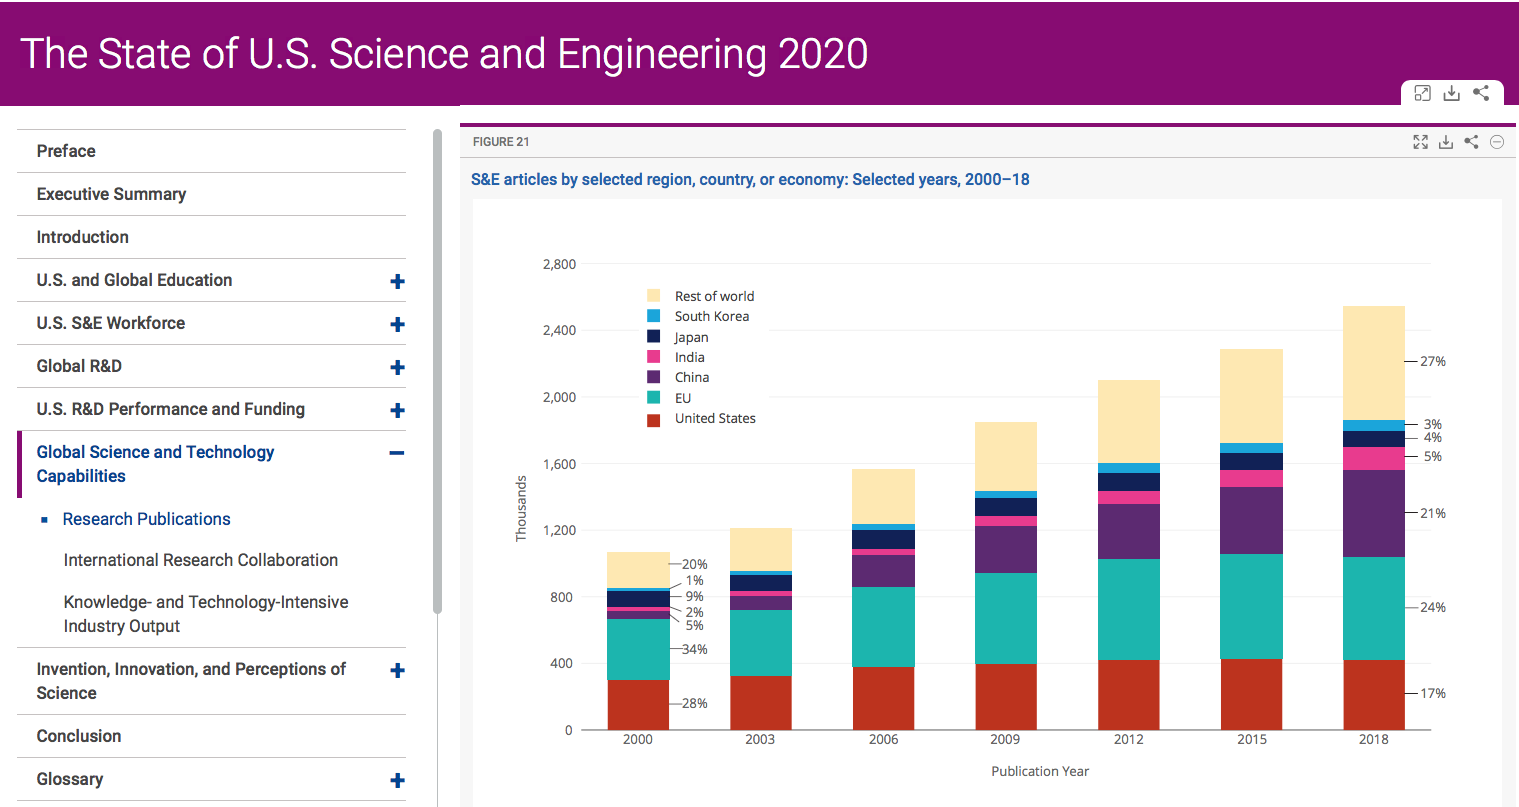Collapse Global Science and Technology Capabilities section

(x=397, y=453)
